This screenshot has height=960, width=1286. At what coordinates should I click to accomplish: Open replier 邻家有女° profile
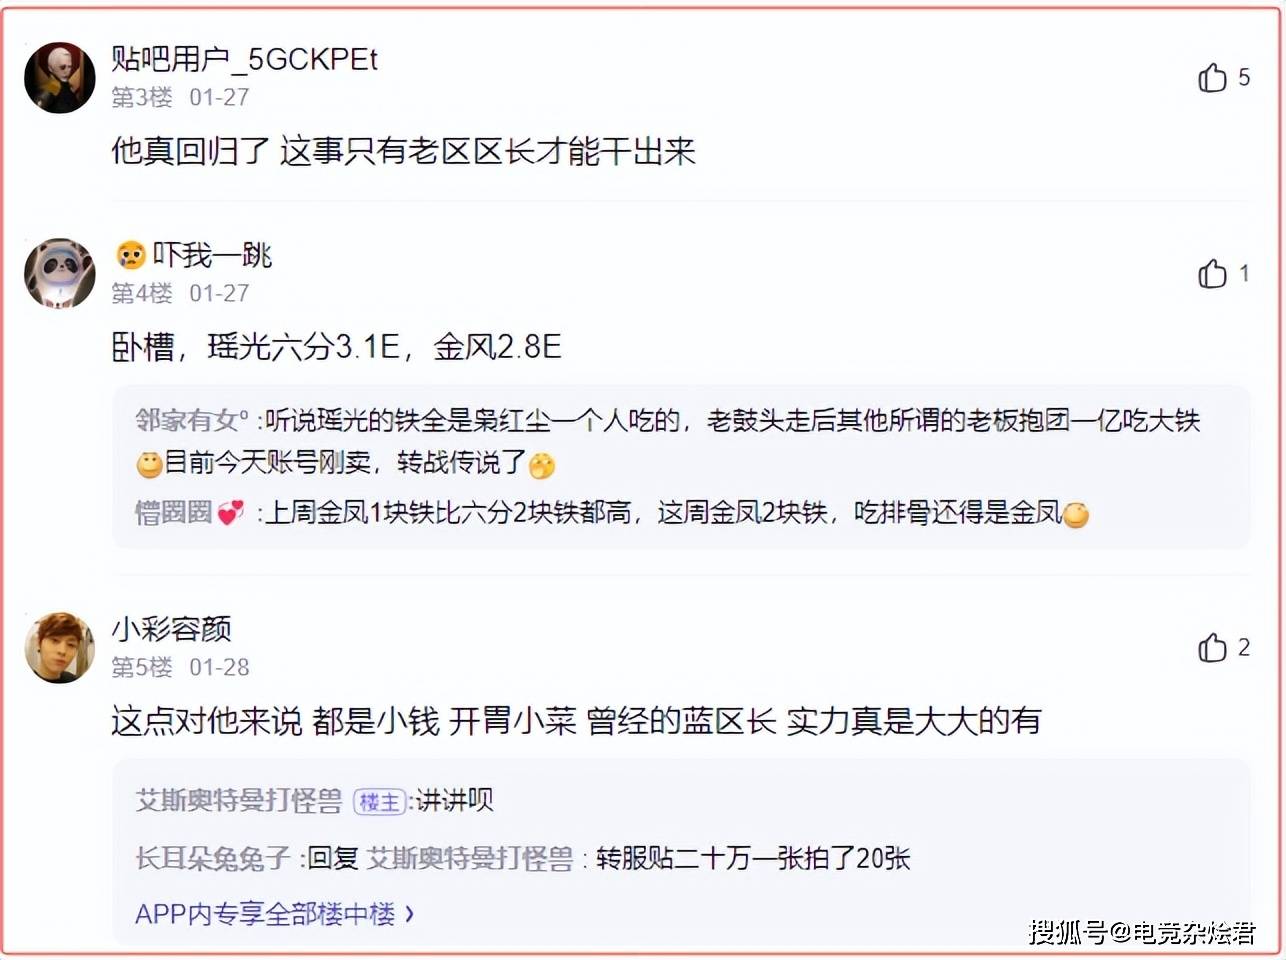(x=192, y=421)
